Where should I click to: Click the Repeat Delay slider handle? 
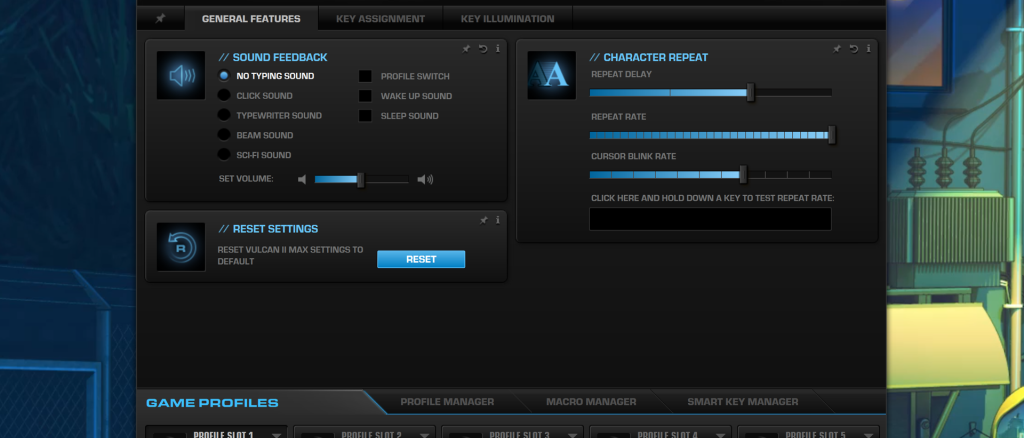[x=750, y=93]
